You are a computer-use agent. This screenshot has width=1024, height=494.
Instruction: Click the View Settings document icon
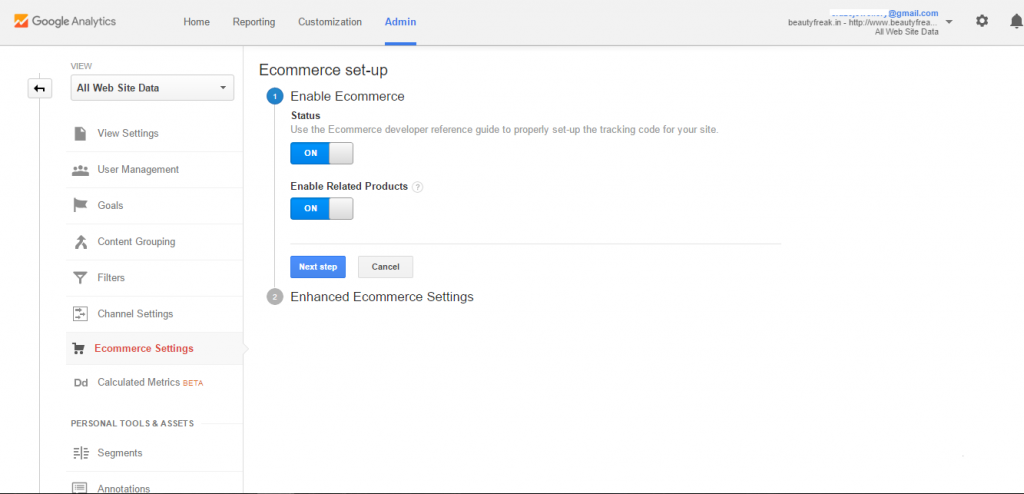[x=80, y=133]
